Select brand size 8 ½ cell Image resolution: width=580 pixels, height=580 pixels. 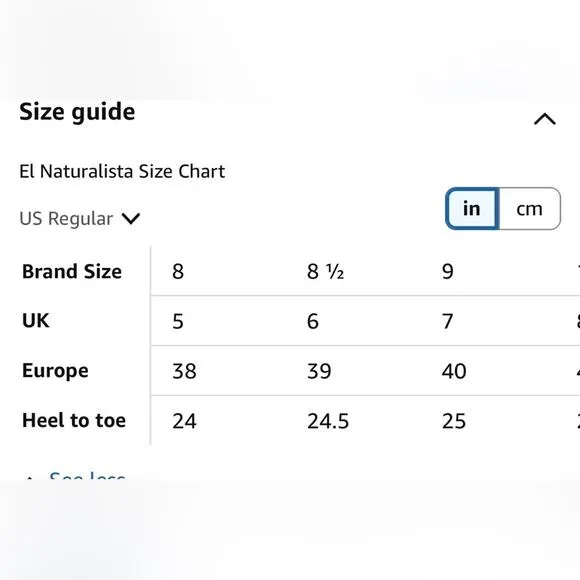pyautogui.click(x=326, y=272)
